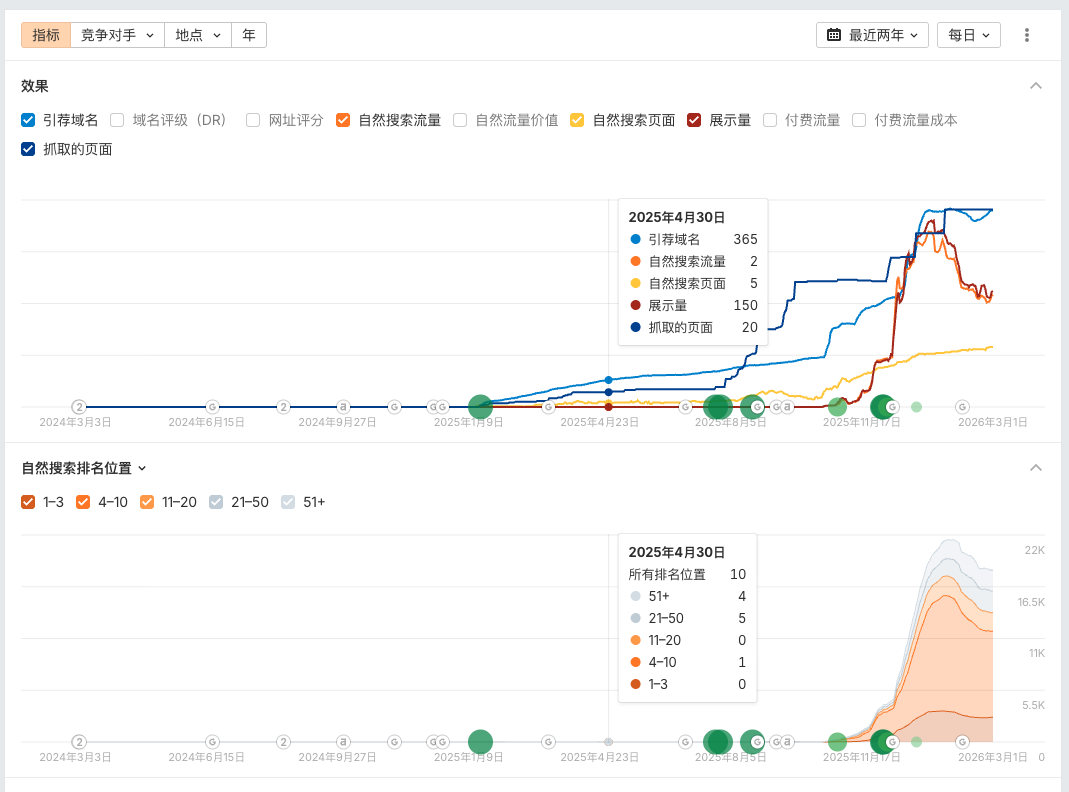Click the 22K axis label
Screen dimensions: 1069x792
(x=1034, y=550)
